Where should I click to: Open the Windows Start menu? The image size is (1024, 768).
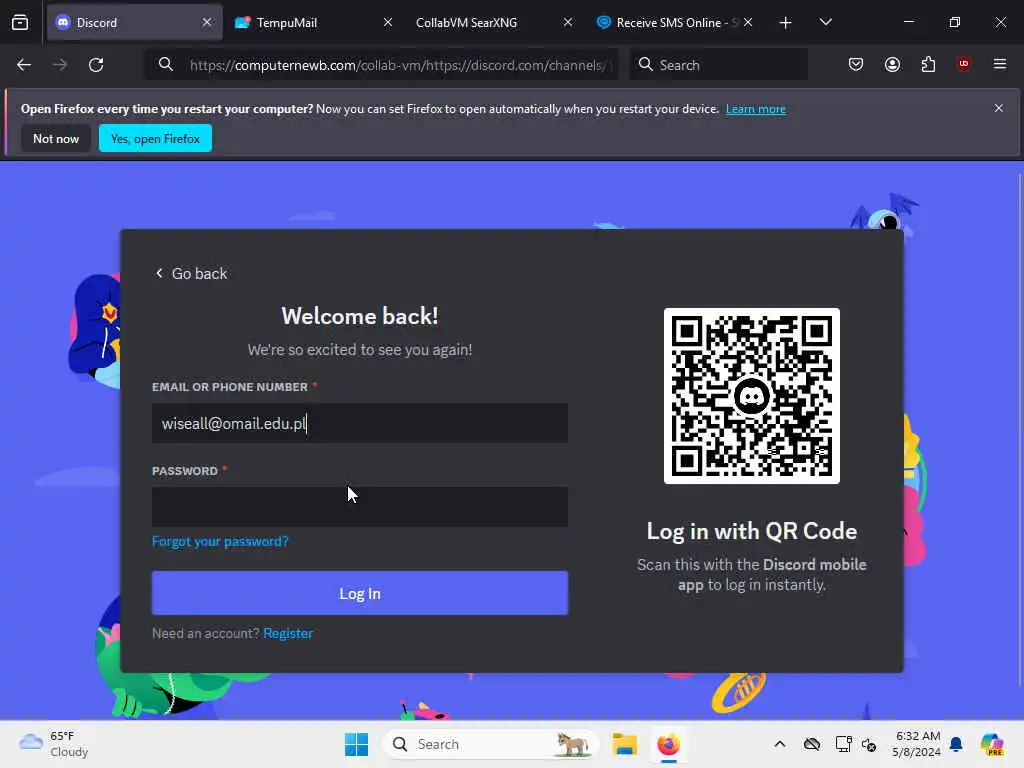click(356, 744)
